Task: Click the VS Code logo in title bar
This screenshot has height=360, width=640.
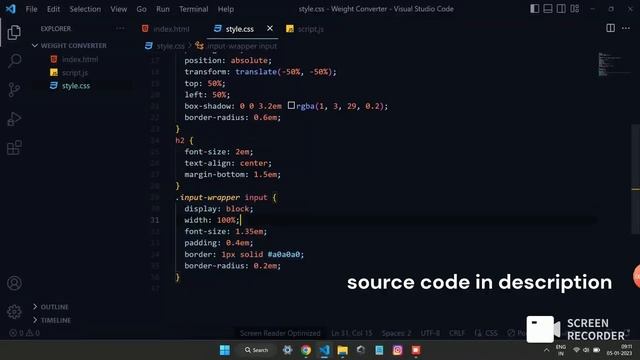Action: (x=11, y=9)
